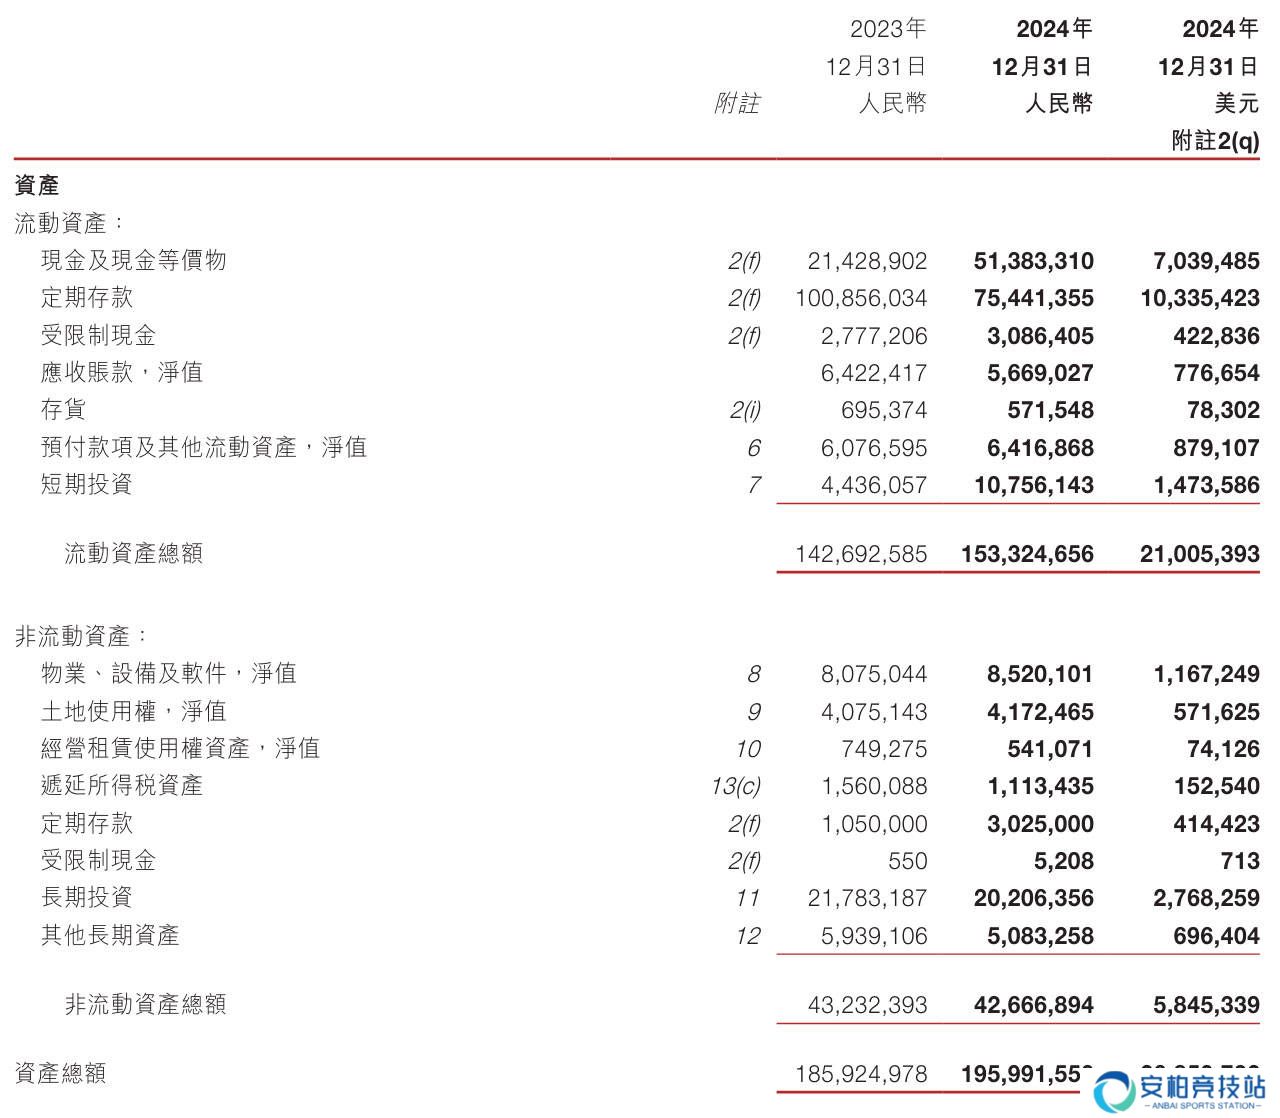This screenshot has height=1118, width=1280.
Task: Select the 其他長期資產 label
Action: pyautogui.click(x=110, y=936)
